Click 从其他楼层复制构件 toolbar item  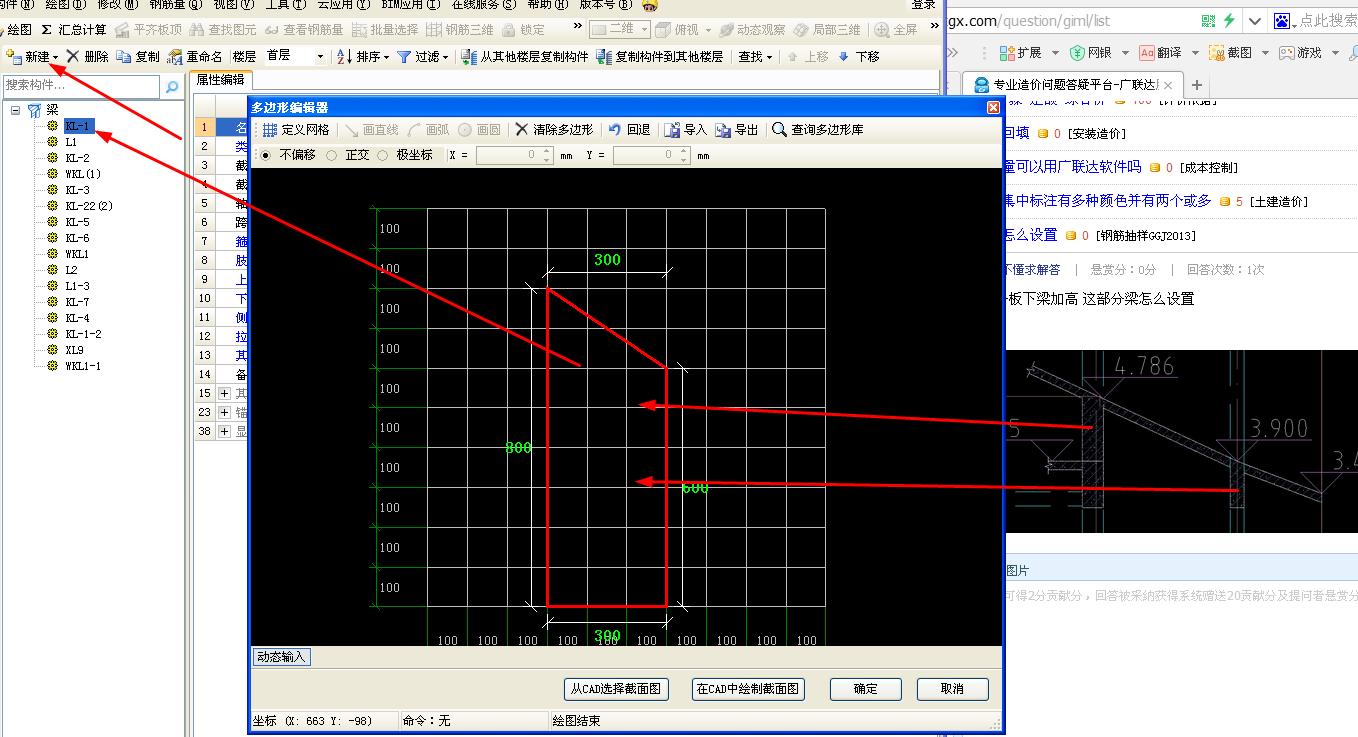[526, 57]
